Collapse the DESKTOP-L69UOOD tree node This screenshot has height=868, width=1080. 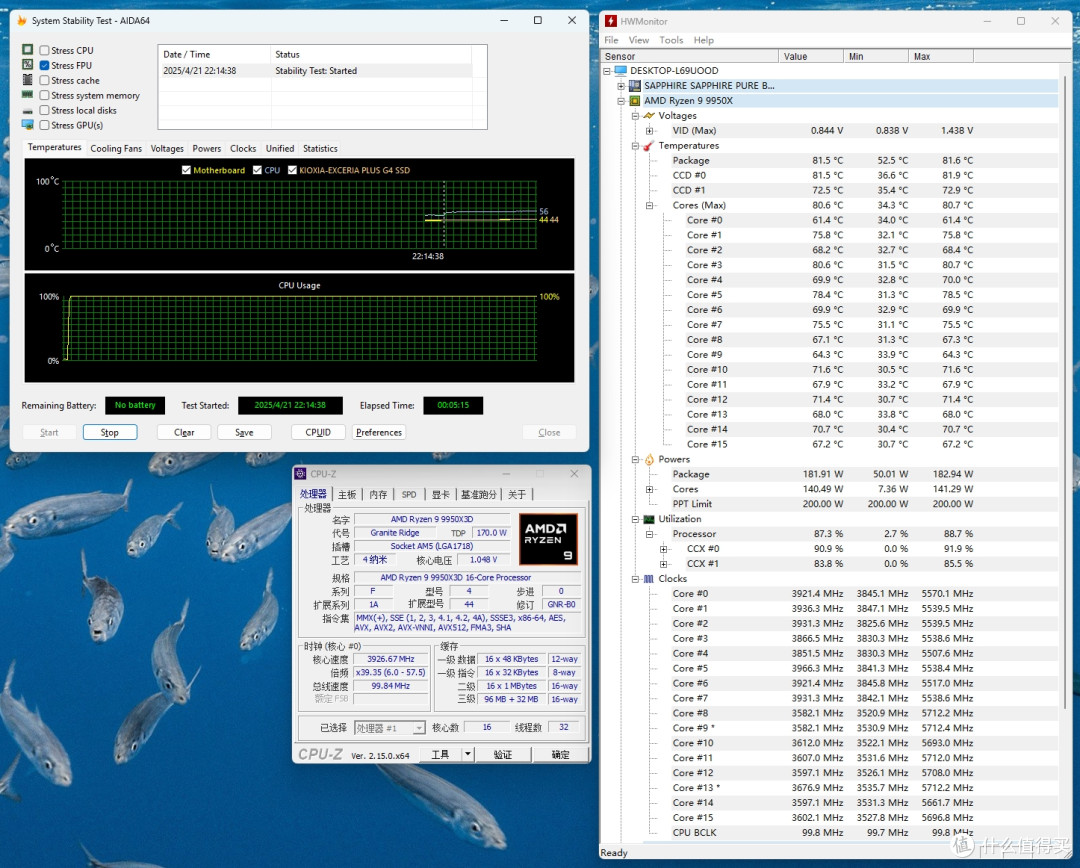click(x=607, y=71)
